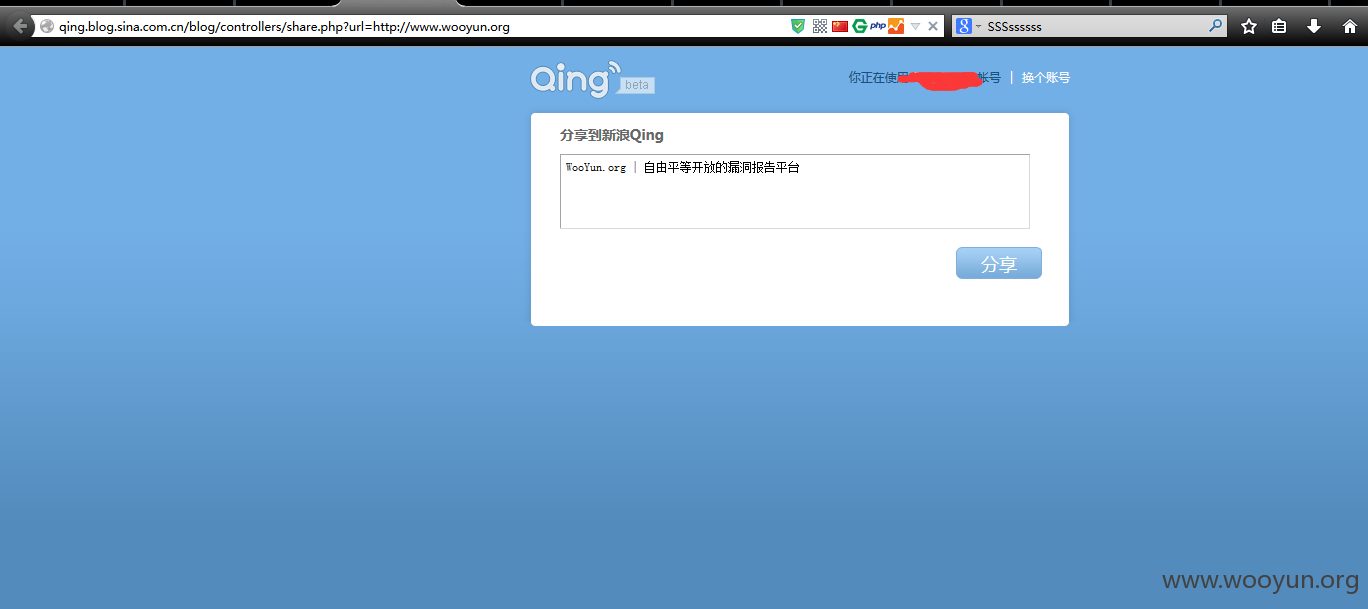Click the share text area with WooYun.org

tap(795, 191)
